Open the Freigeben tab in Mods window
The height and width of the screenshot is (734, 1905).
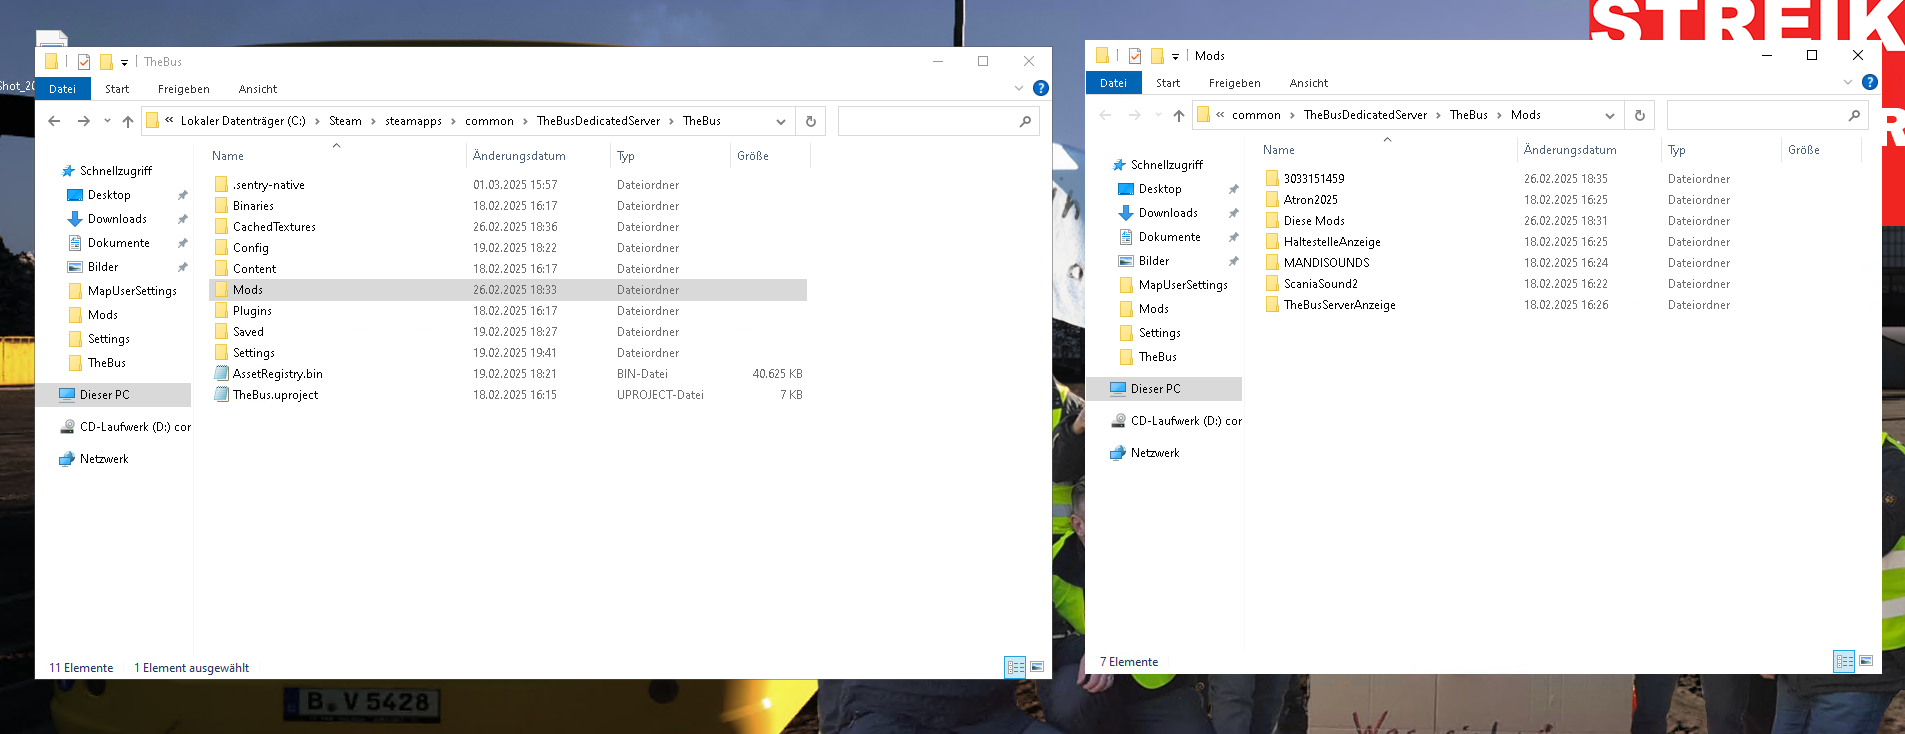(1234, 83)
